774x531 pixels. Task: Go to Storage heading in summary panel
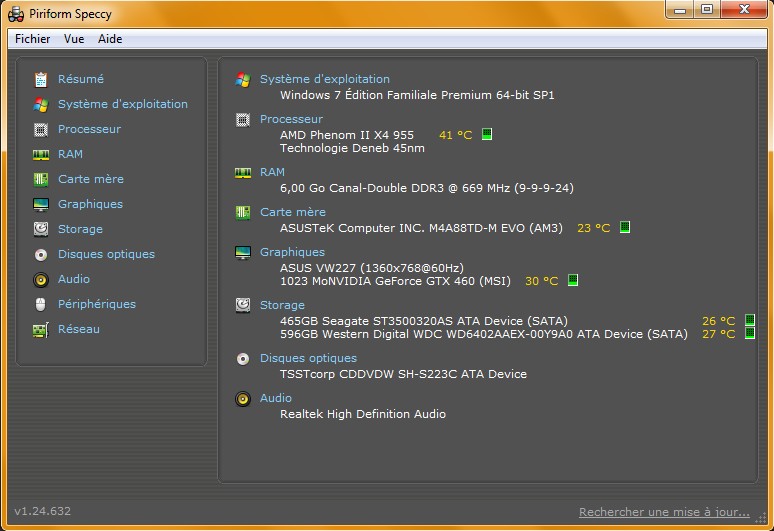click(x=282, y=305)
